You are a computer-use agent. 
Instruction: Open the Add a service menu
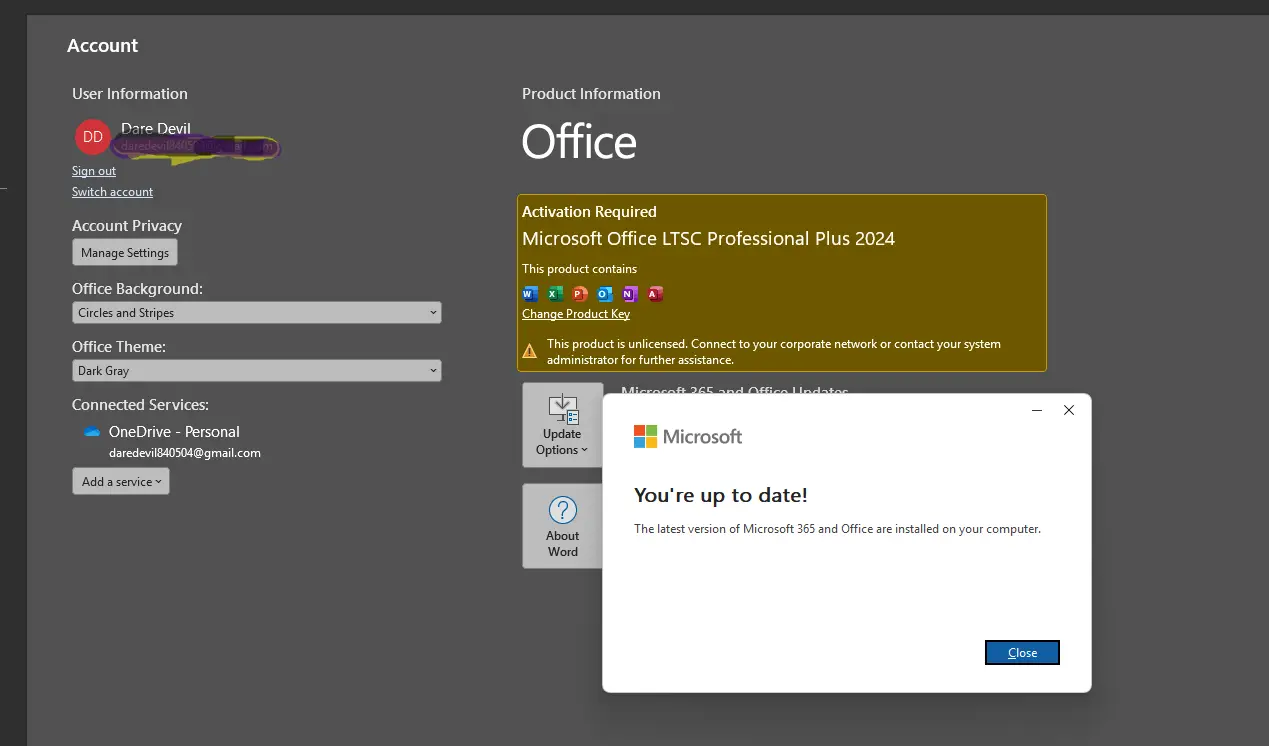pyautogui.click(x=121, y=482)
